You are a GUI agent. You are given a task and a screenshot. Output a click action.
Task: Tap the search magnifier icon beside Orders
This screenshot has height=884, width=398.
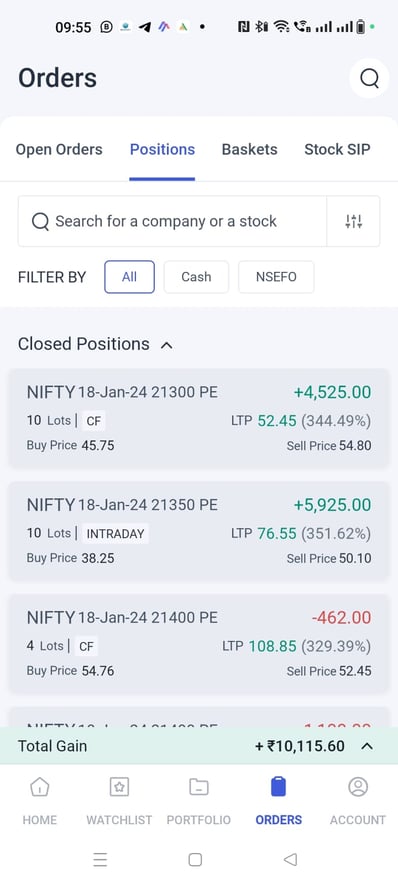pos(369,78)
